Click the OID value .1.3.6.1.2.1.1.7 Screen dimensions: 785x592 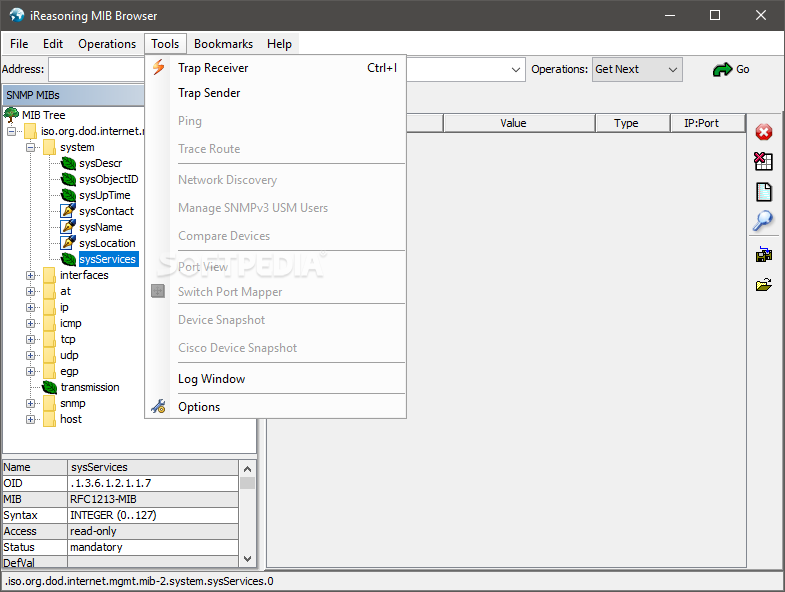(153, 483)
